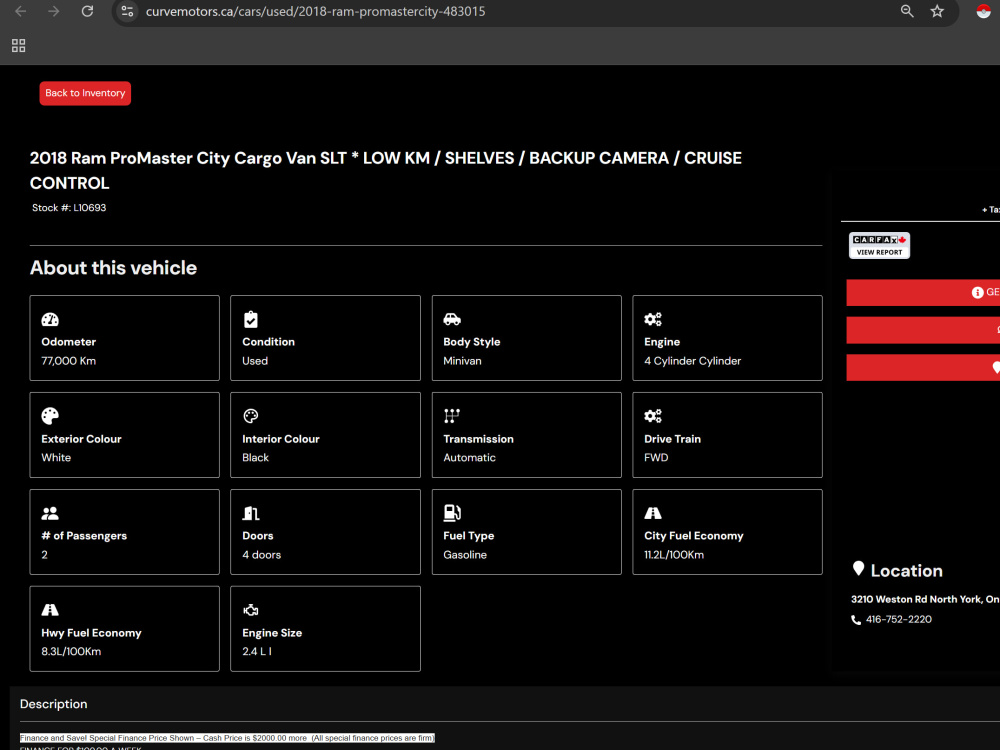Click the Exterior Colour palette icon
This screenshot has height=750, width=1000.
50,416
